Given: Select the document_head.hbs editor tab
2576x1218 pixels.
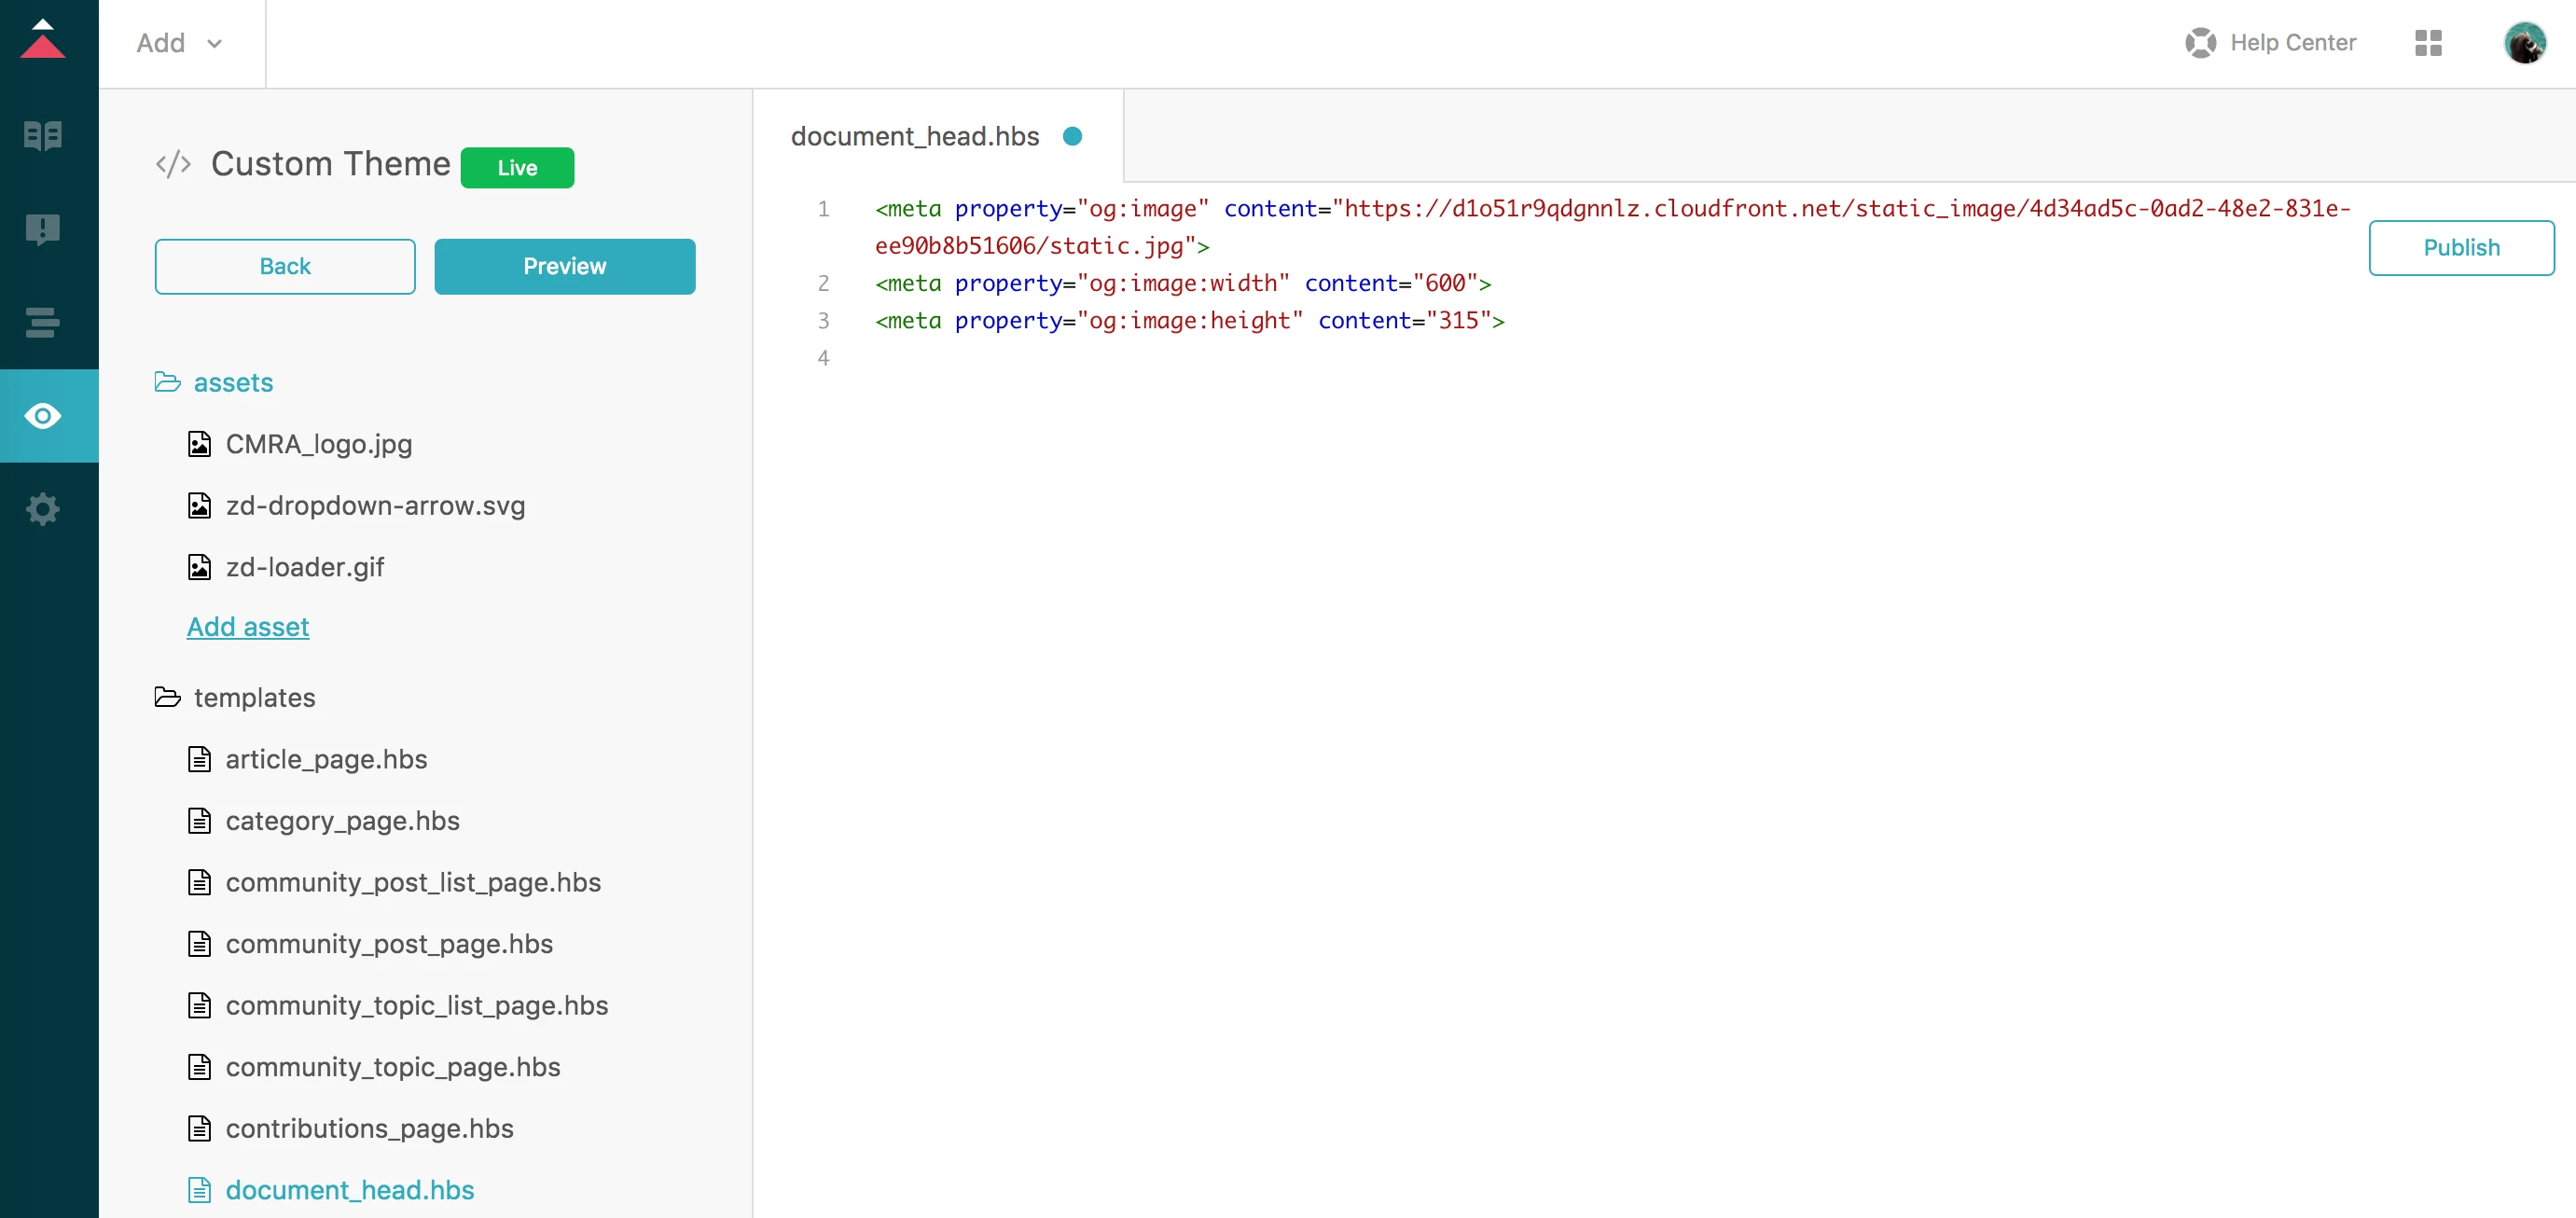Looking at the screenshot, I should tap(915, 137).
